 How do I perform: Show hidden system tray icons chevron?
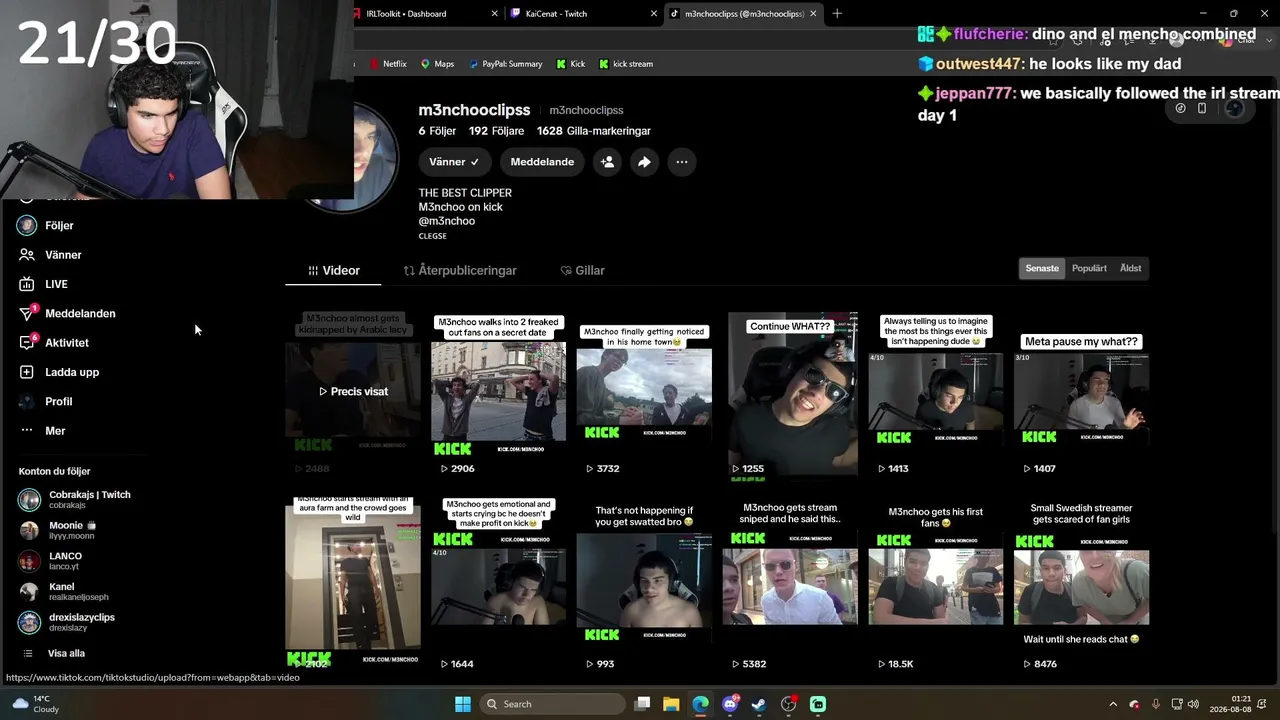1113,704
